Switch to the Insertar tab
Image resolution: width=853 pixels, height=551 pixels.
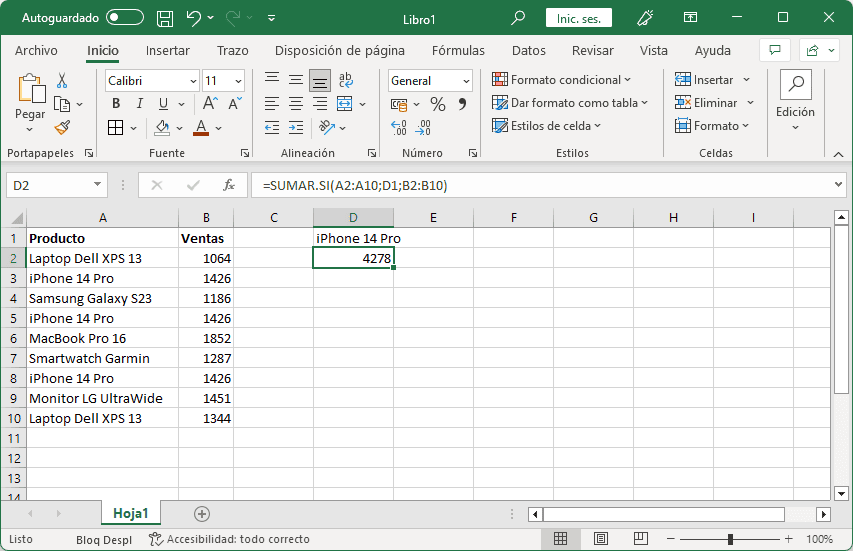168,51
